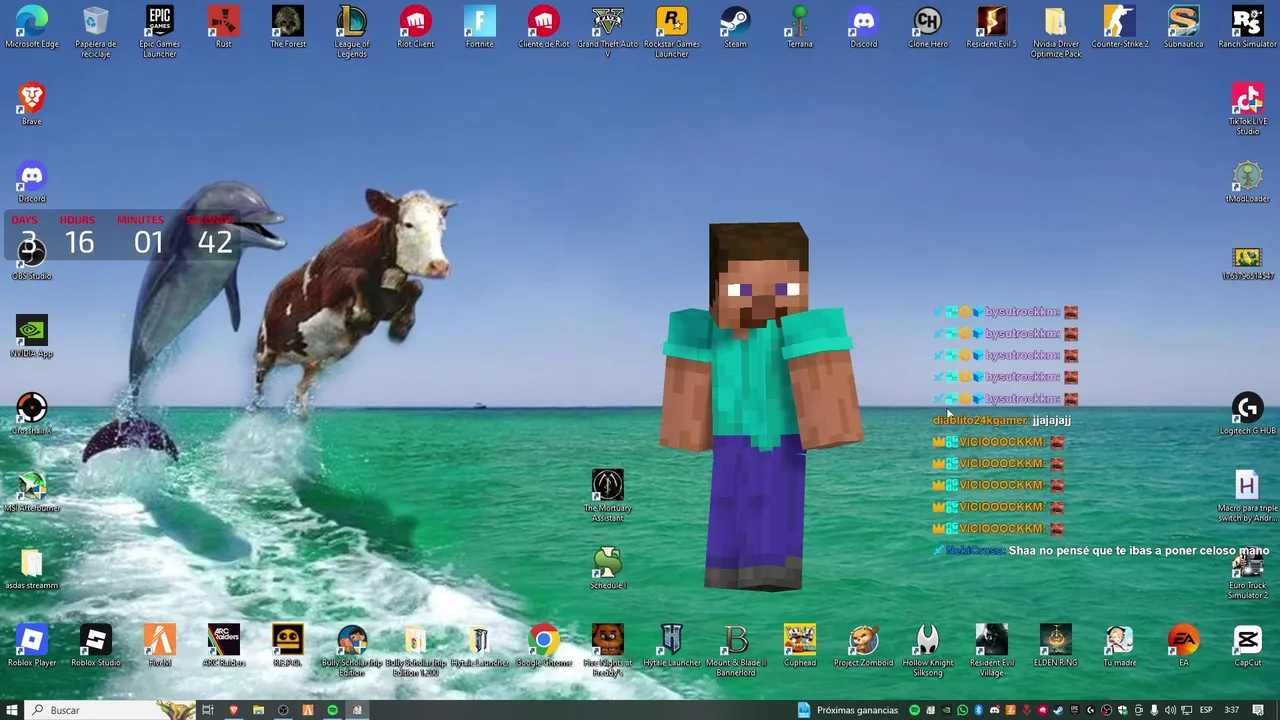Select the Schedule I desktop shortcut
The width and height of the screenshot is (1280, 720).
(x=608, y=569)
